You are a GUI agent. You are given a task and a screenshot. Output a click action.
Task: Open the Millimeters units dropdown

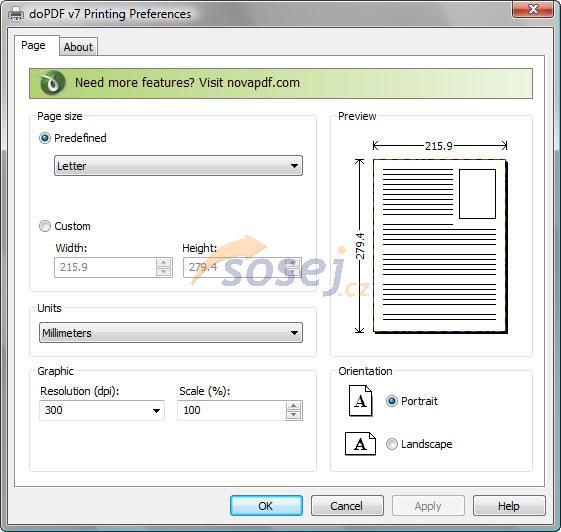coord(171,333)
